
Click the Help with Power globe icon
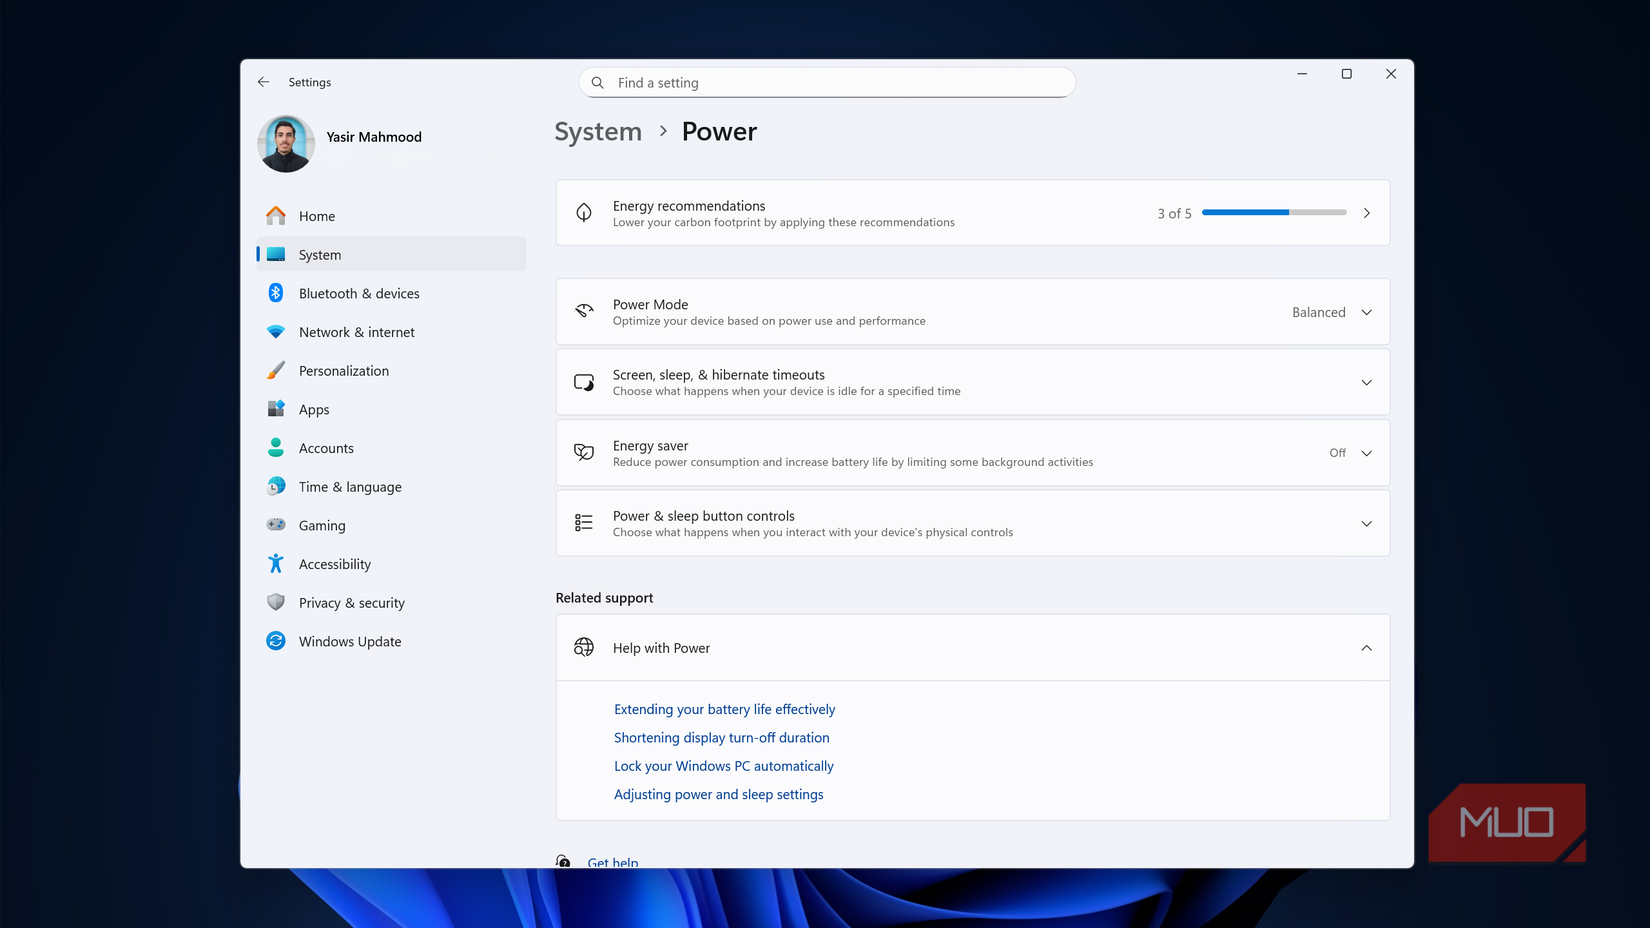(584, 648)
